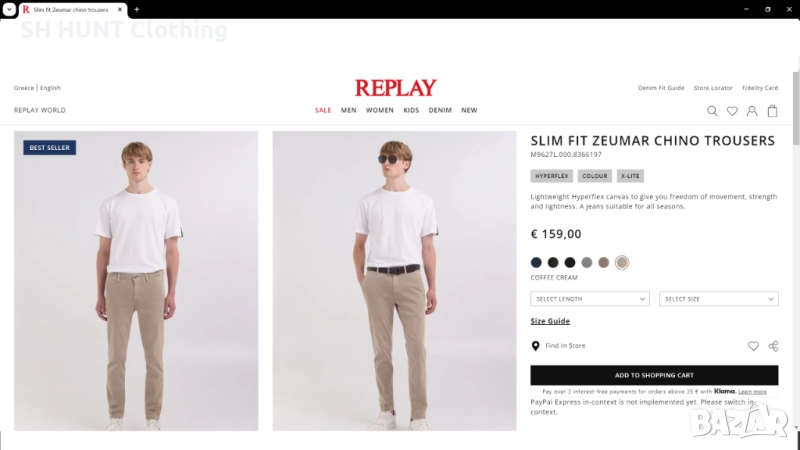Open the browser tab list chevron
Viewport: 800px width, 450px height.
point(8,9)
